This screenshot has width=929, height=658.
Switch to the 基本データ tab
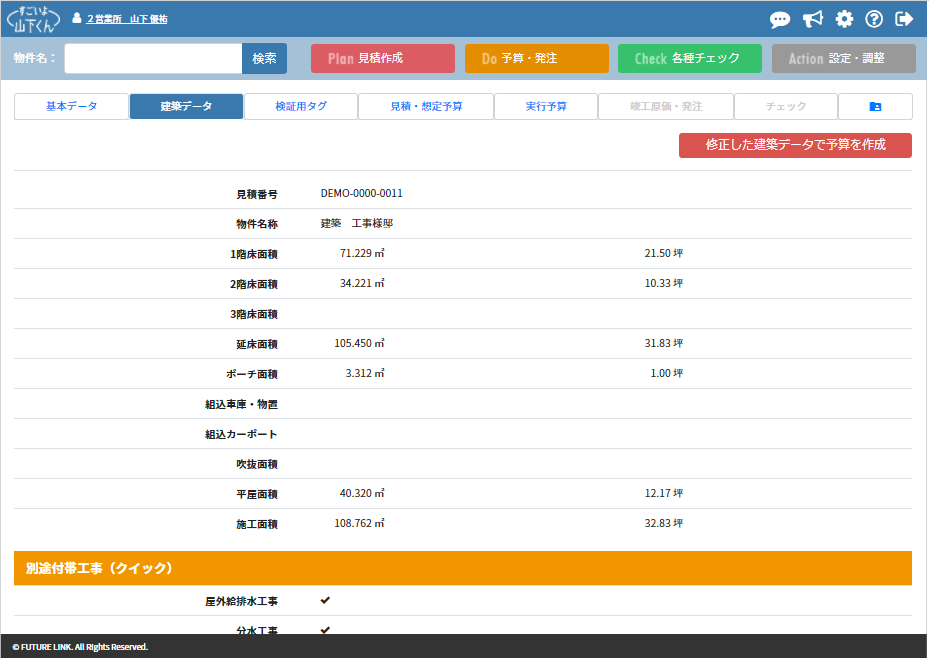(71, 107)
